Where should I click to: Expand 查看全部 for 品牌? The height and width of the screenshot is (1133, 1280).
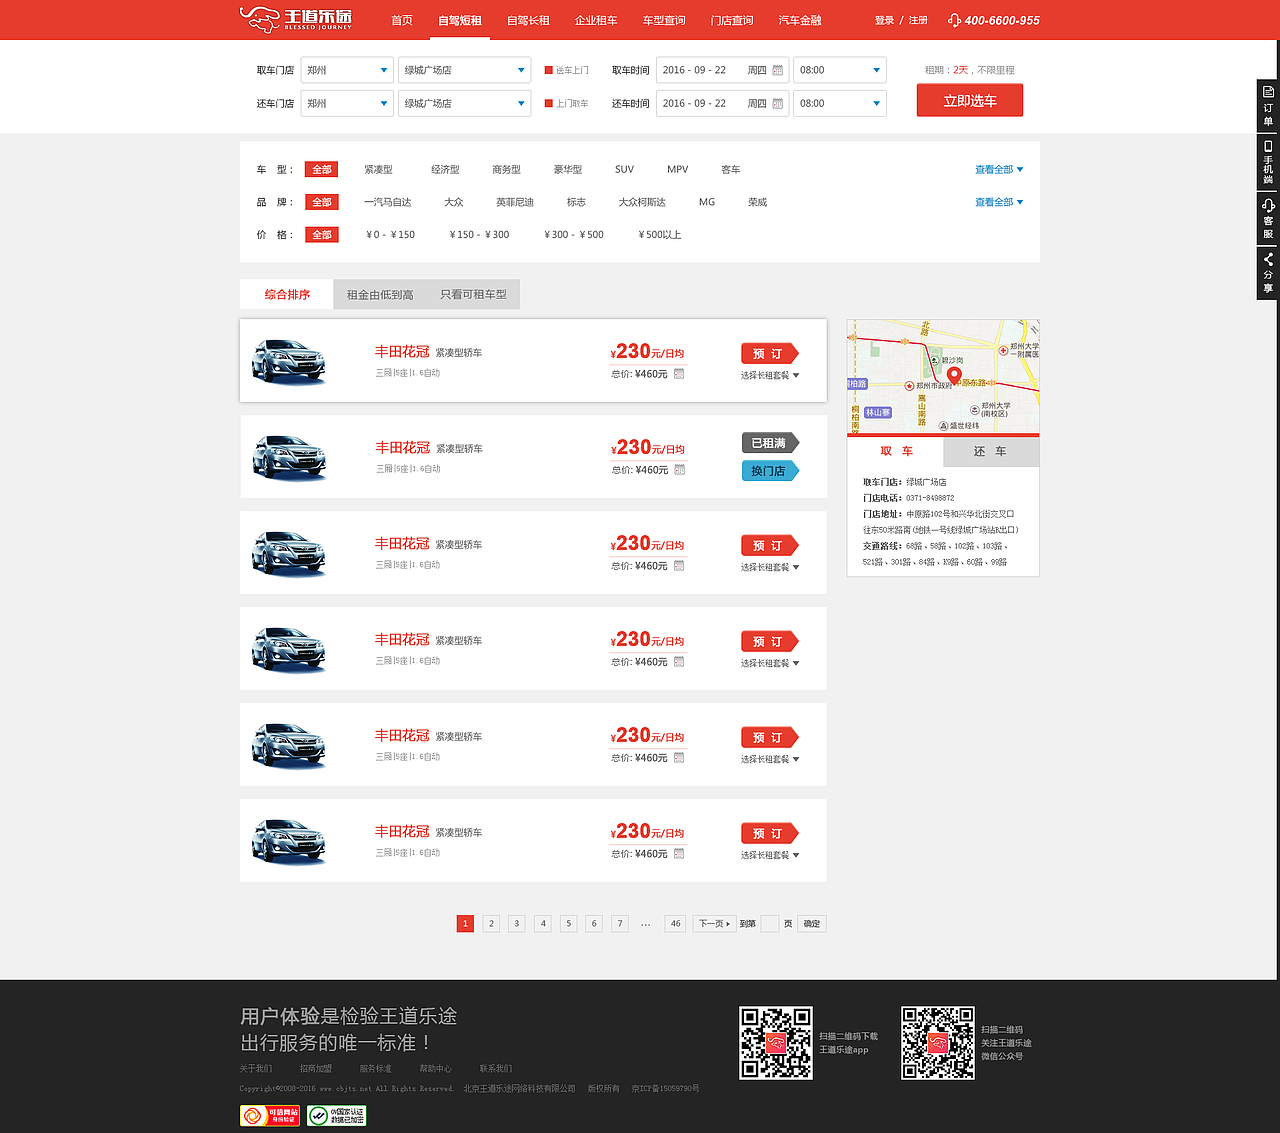[999, 202]
